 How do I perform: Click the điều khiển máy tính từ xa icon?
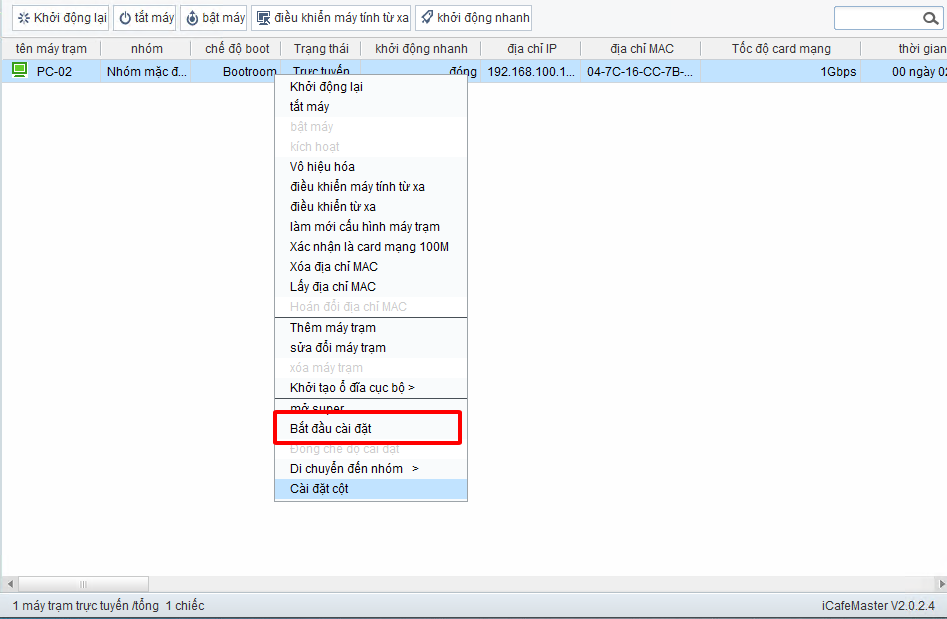point(264,18)
